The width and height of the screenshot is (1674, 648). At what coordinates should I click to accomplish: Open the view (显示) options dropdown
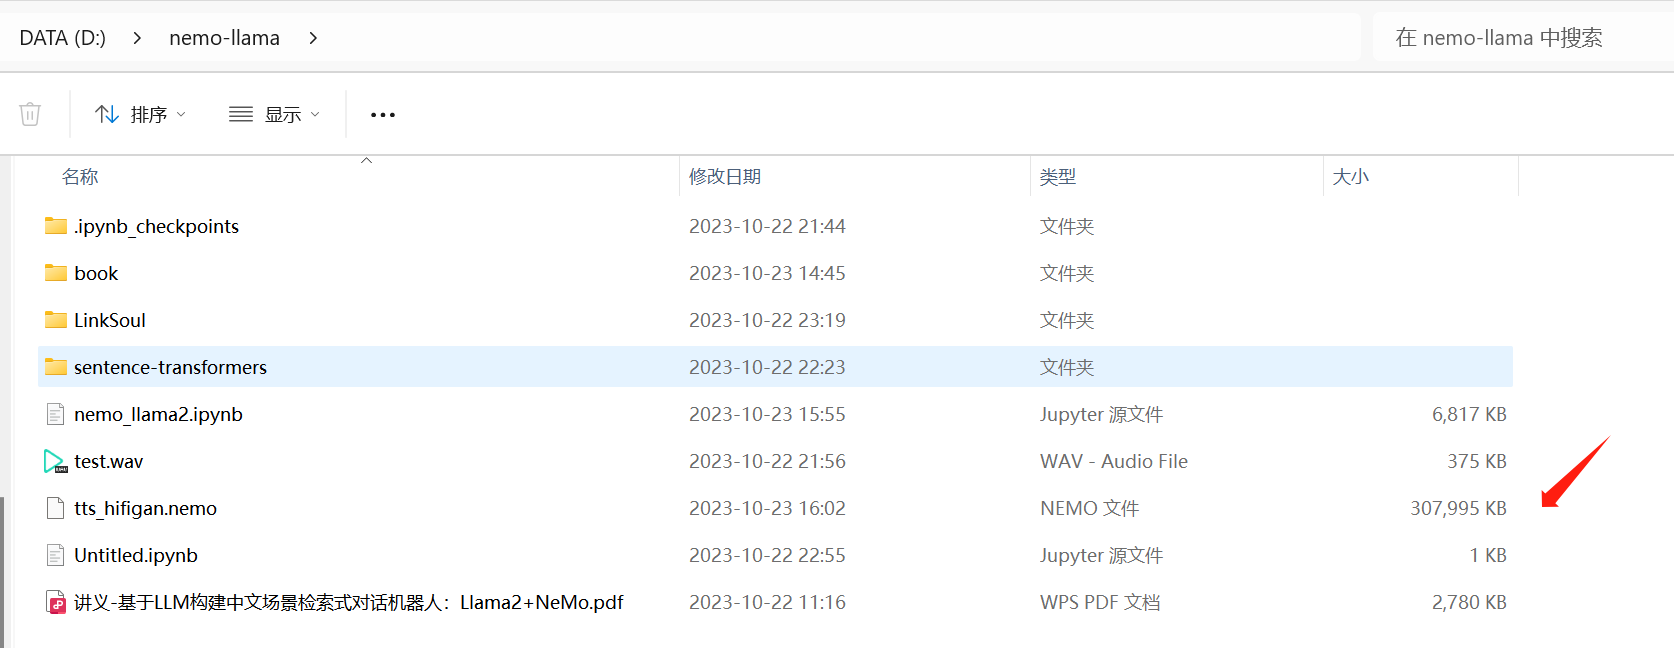[275, 114]
